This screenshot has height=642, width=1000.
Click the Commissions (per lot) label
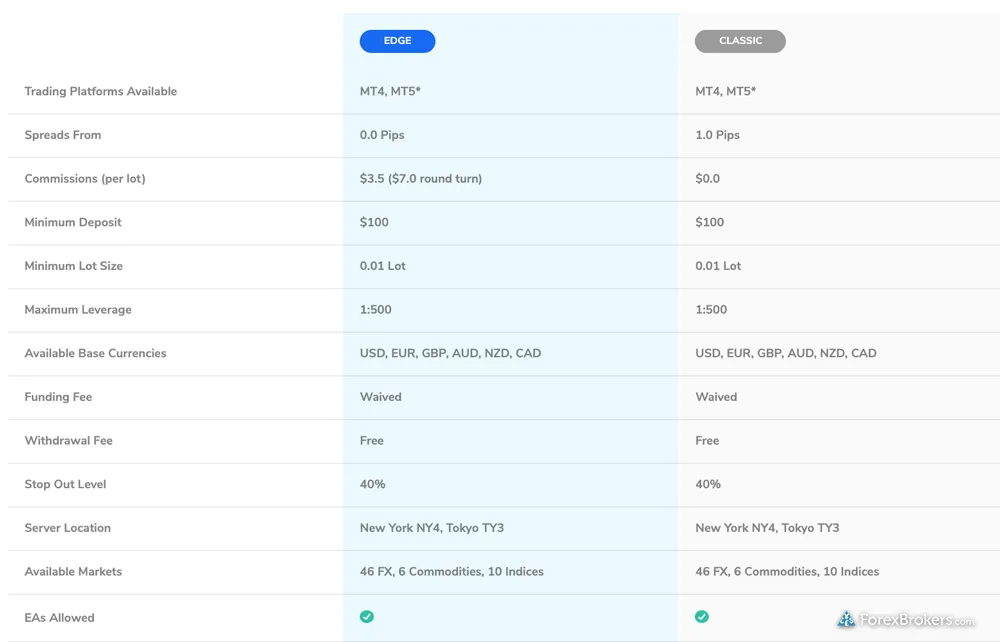click(84, 179)
